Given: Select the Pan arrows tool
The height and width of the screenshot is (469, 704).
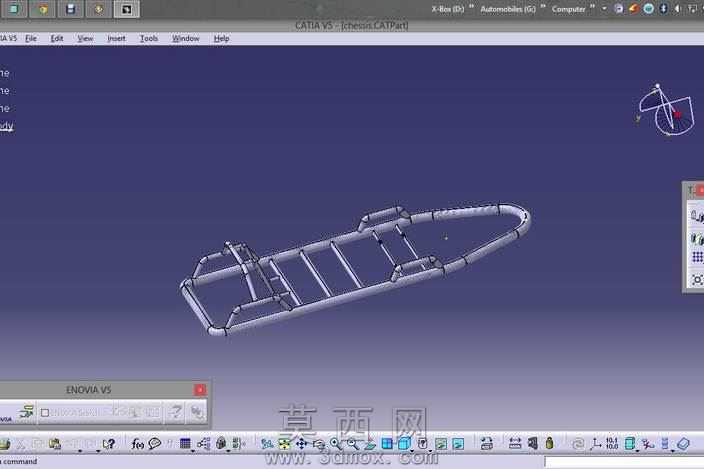Looking at the screenshot, I should coord(301,444).
